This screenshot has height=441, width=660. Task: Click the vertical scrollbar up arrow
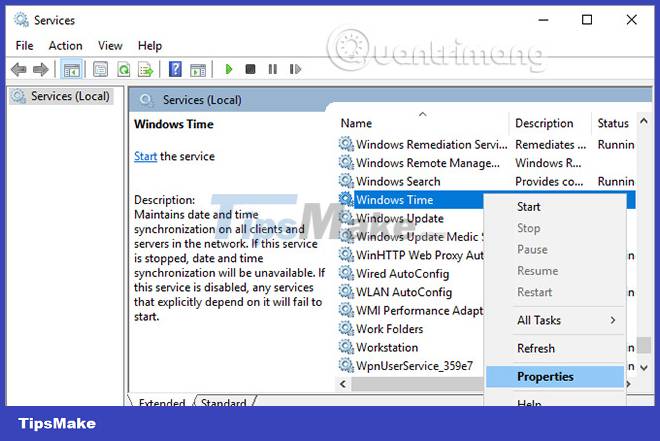pyautogui.click(x=644, y=122)
